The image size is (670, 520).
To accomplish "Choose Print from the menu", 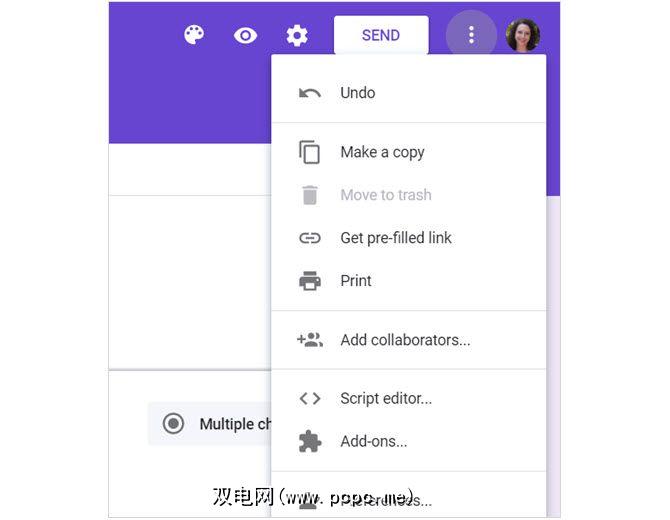I will 408,281.
